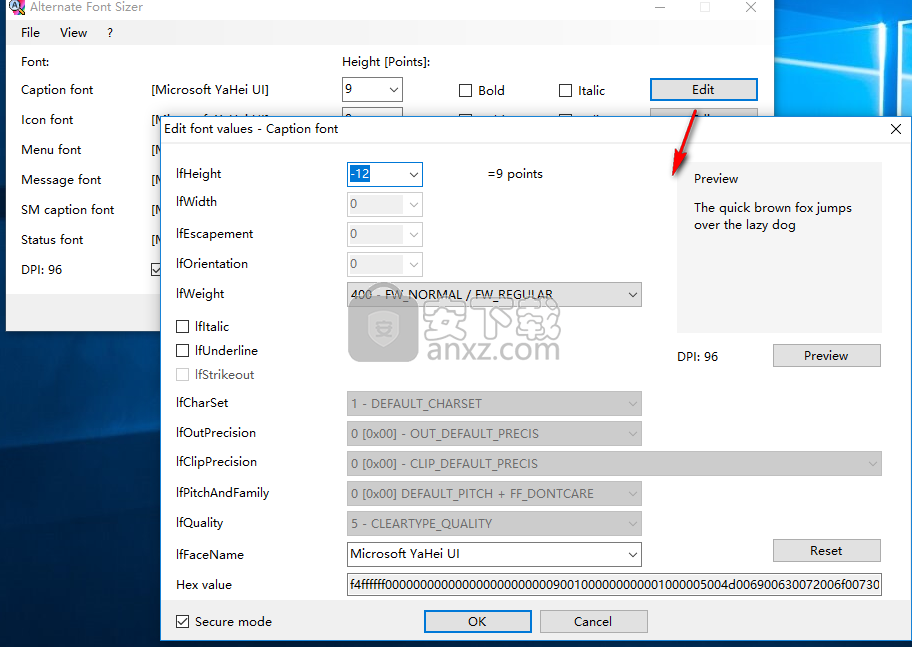Open the lfOutPrecision dropdown
The width and height of the screenshot is (912, 647).
[x=494, y=433]
